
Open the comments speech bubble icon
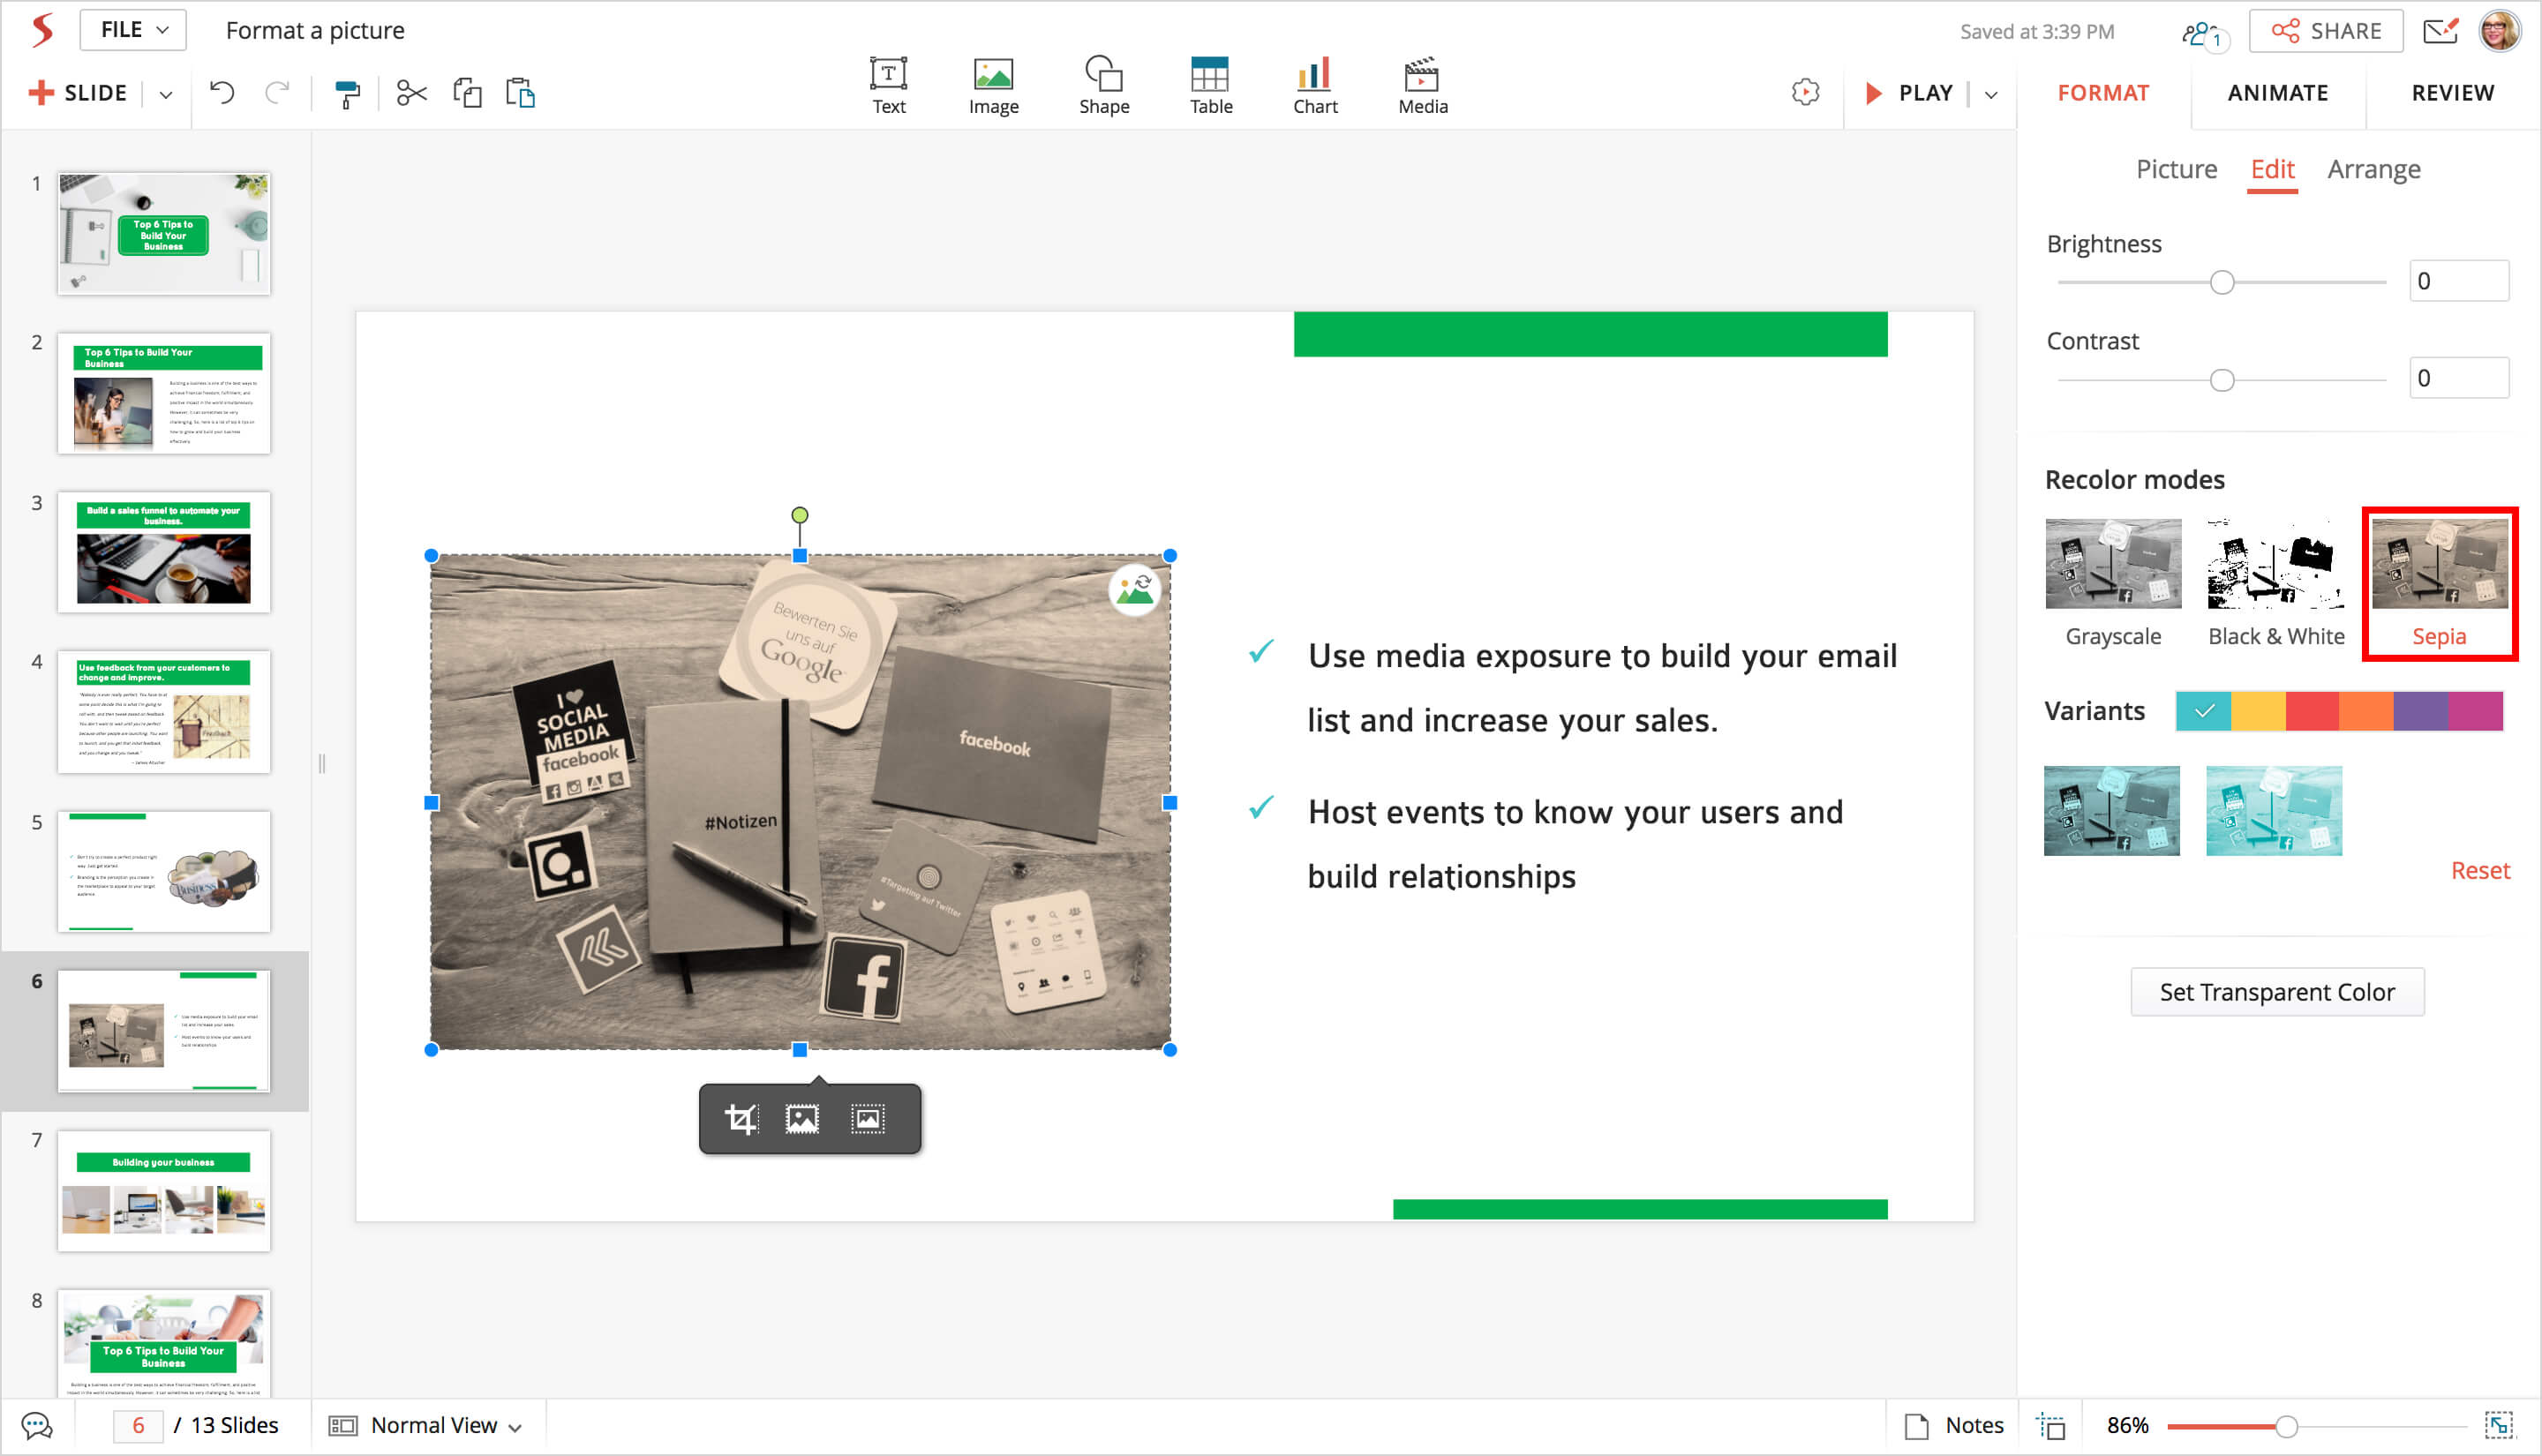click(x=37, y=1425)
